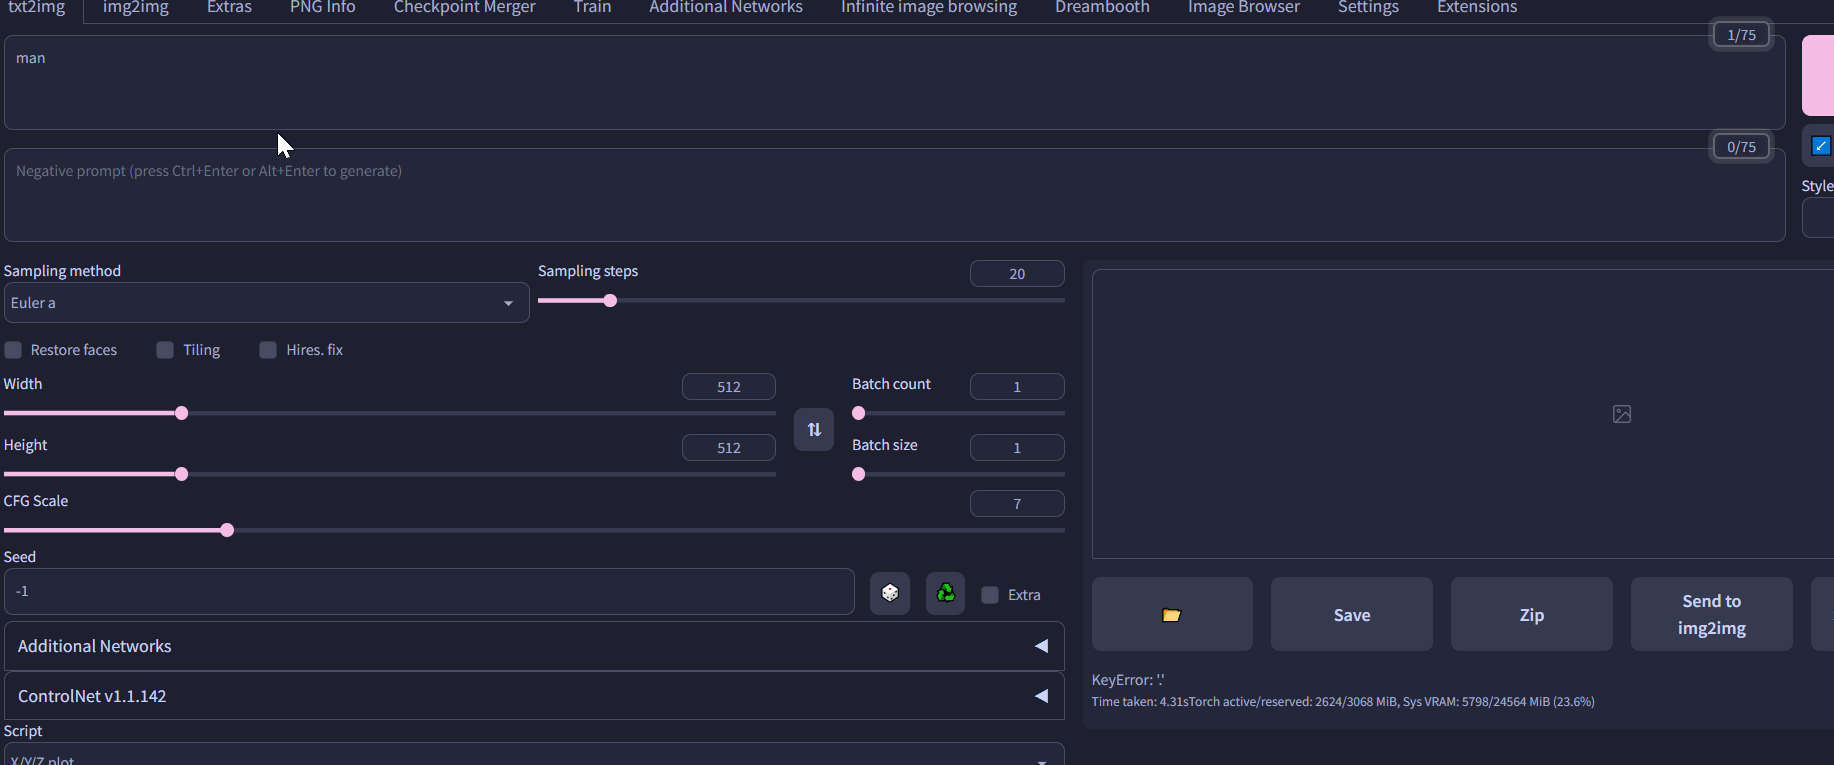Open the Sampling method dropdown showing Euler a
The width and height of the screenshot is (1834, 765).
pos(266,303)
